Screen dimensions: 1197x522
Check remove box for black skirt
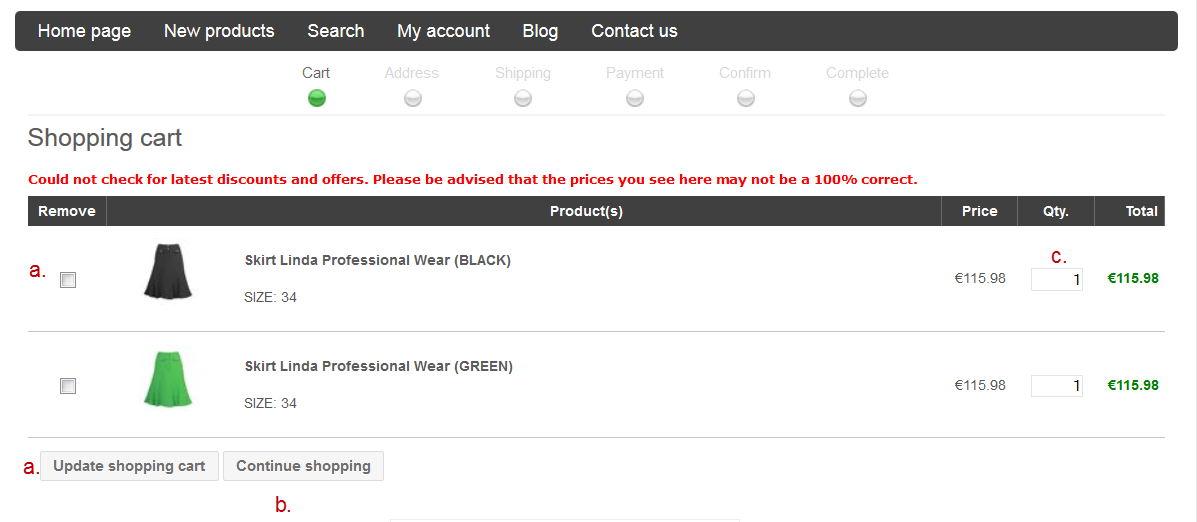[x=68, y=280]
